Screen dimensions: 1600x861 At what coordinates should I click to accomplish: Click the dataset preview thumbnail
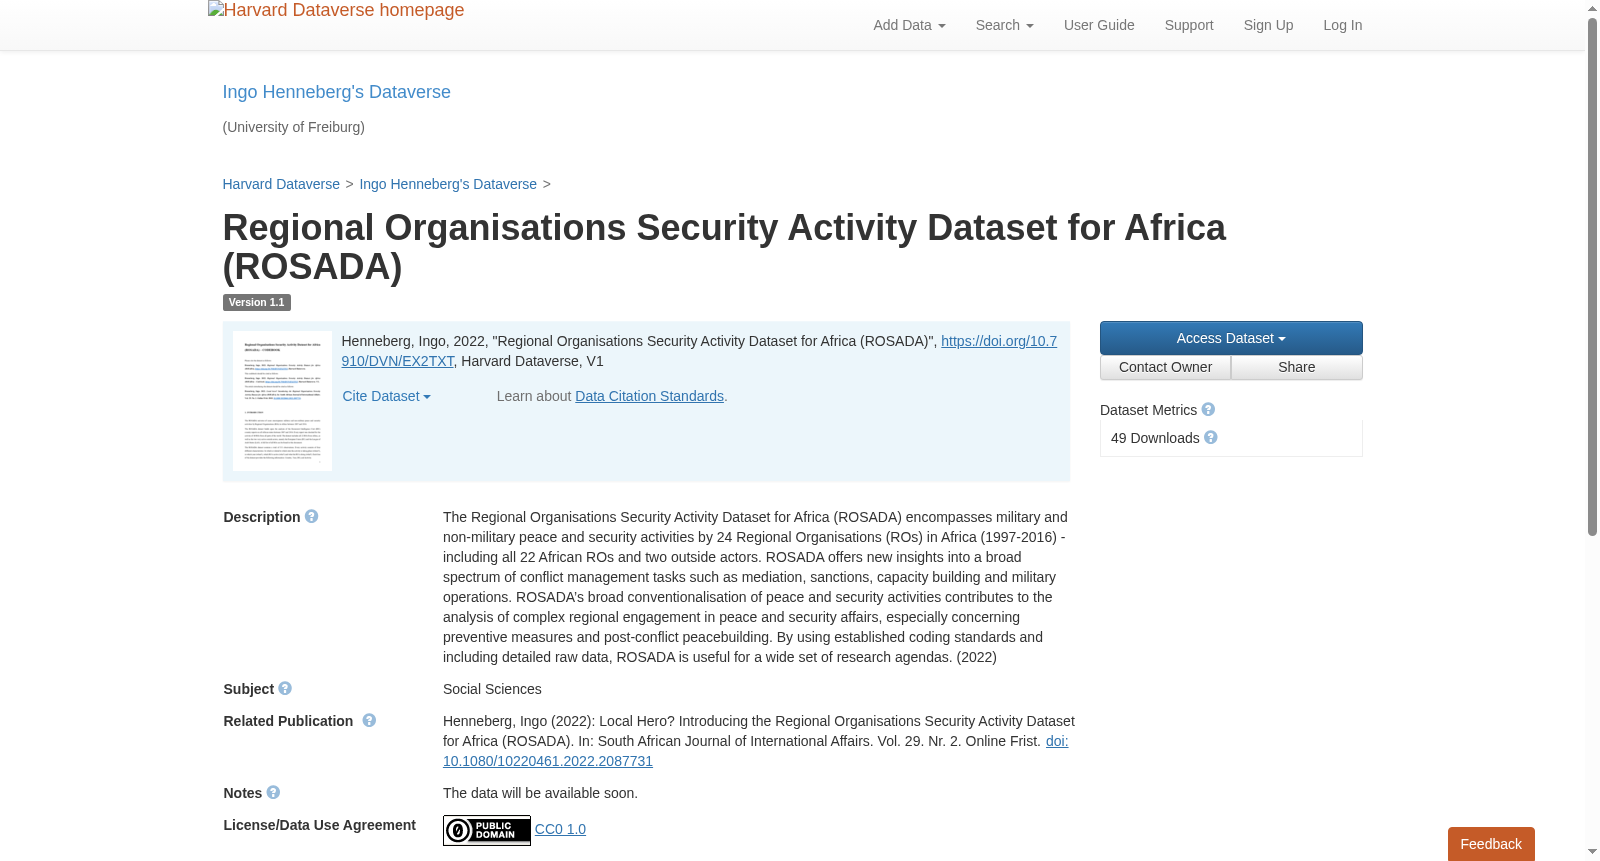282,401
